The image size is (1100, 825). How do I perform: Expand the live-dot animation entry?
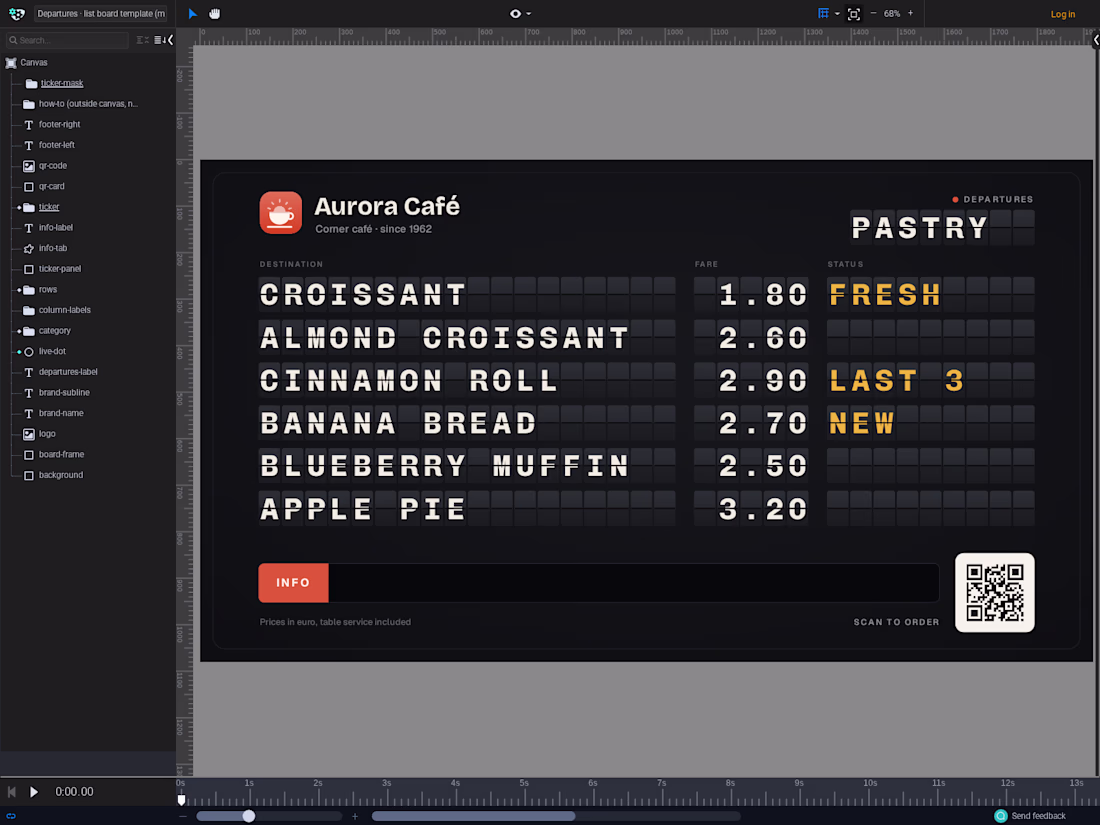pos(19,351)
